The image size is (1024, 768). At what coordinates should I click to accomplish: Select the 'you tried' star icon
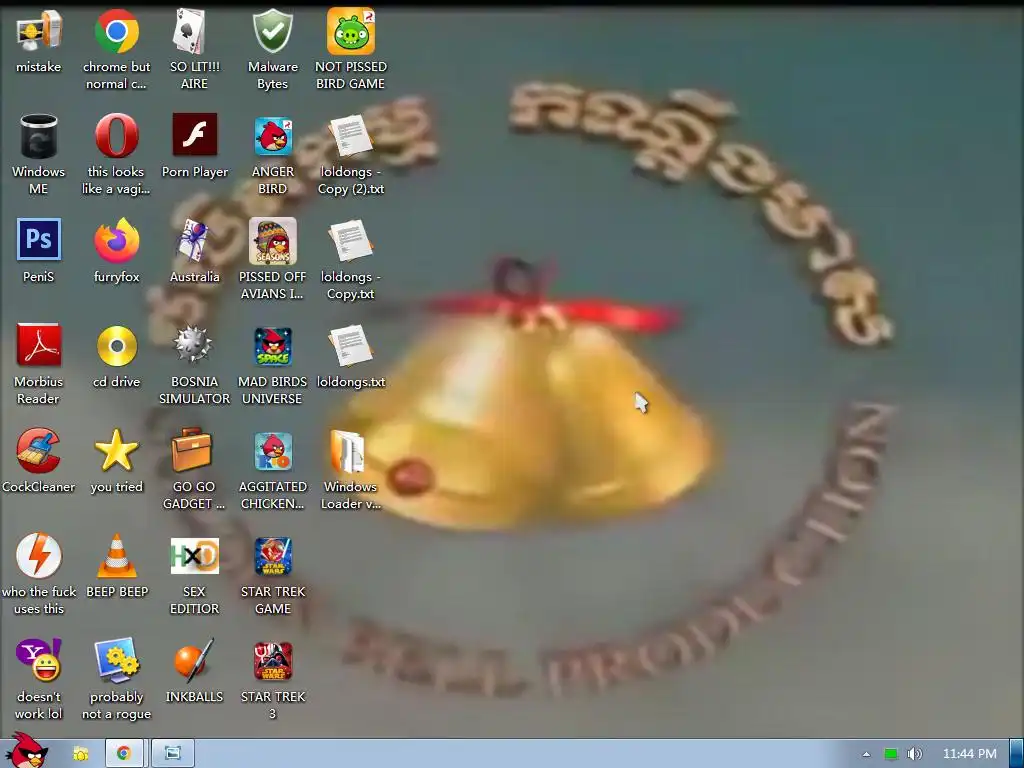(x=116, y=451)
